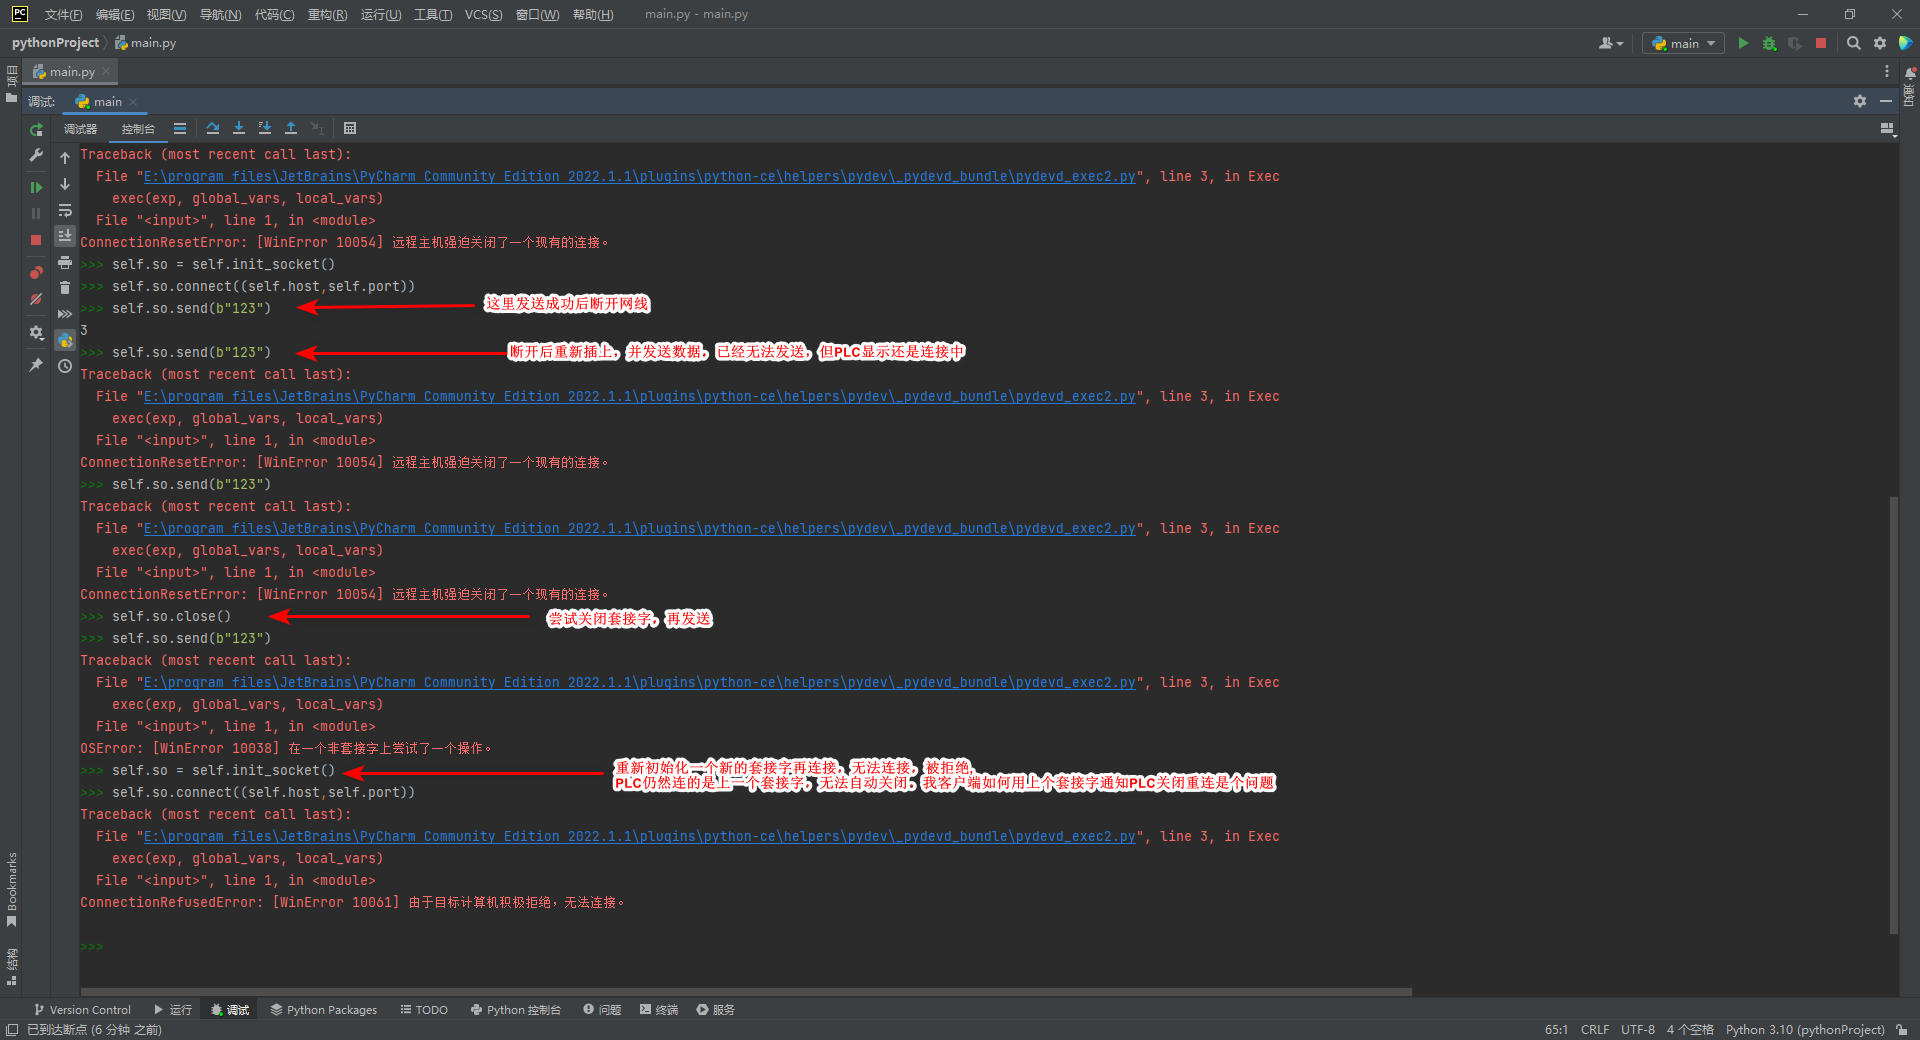This screenshot has width=1920, height=1040.
Task: Toggle Mute Breakpoints icon
Action: tap(36, 299)
